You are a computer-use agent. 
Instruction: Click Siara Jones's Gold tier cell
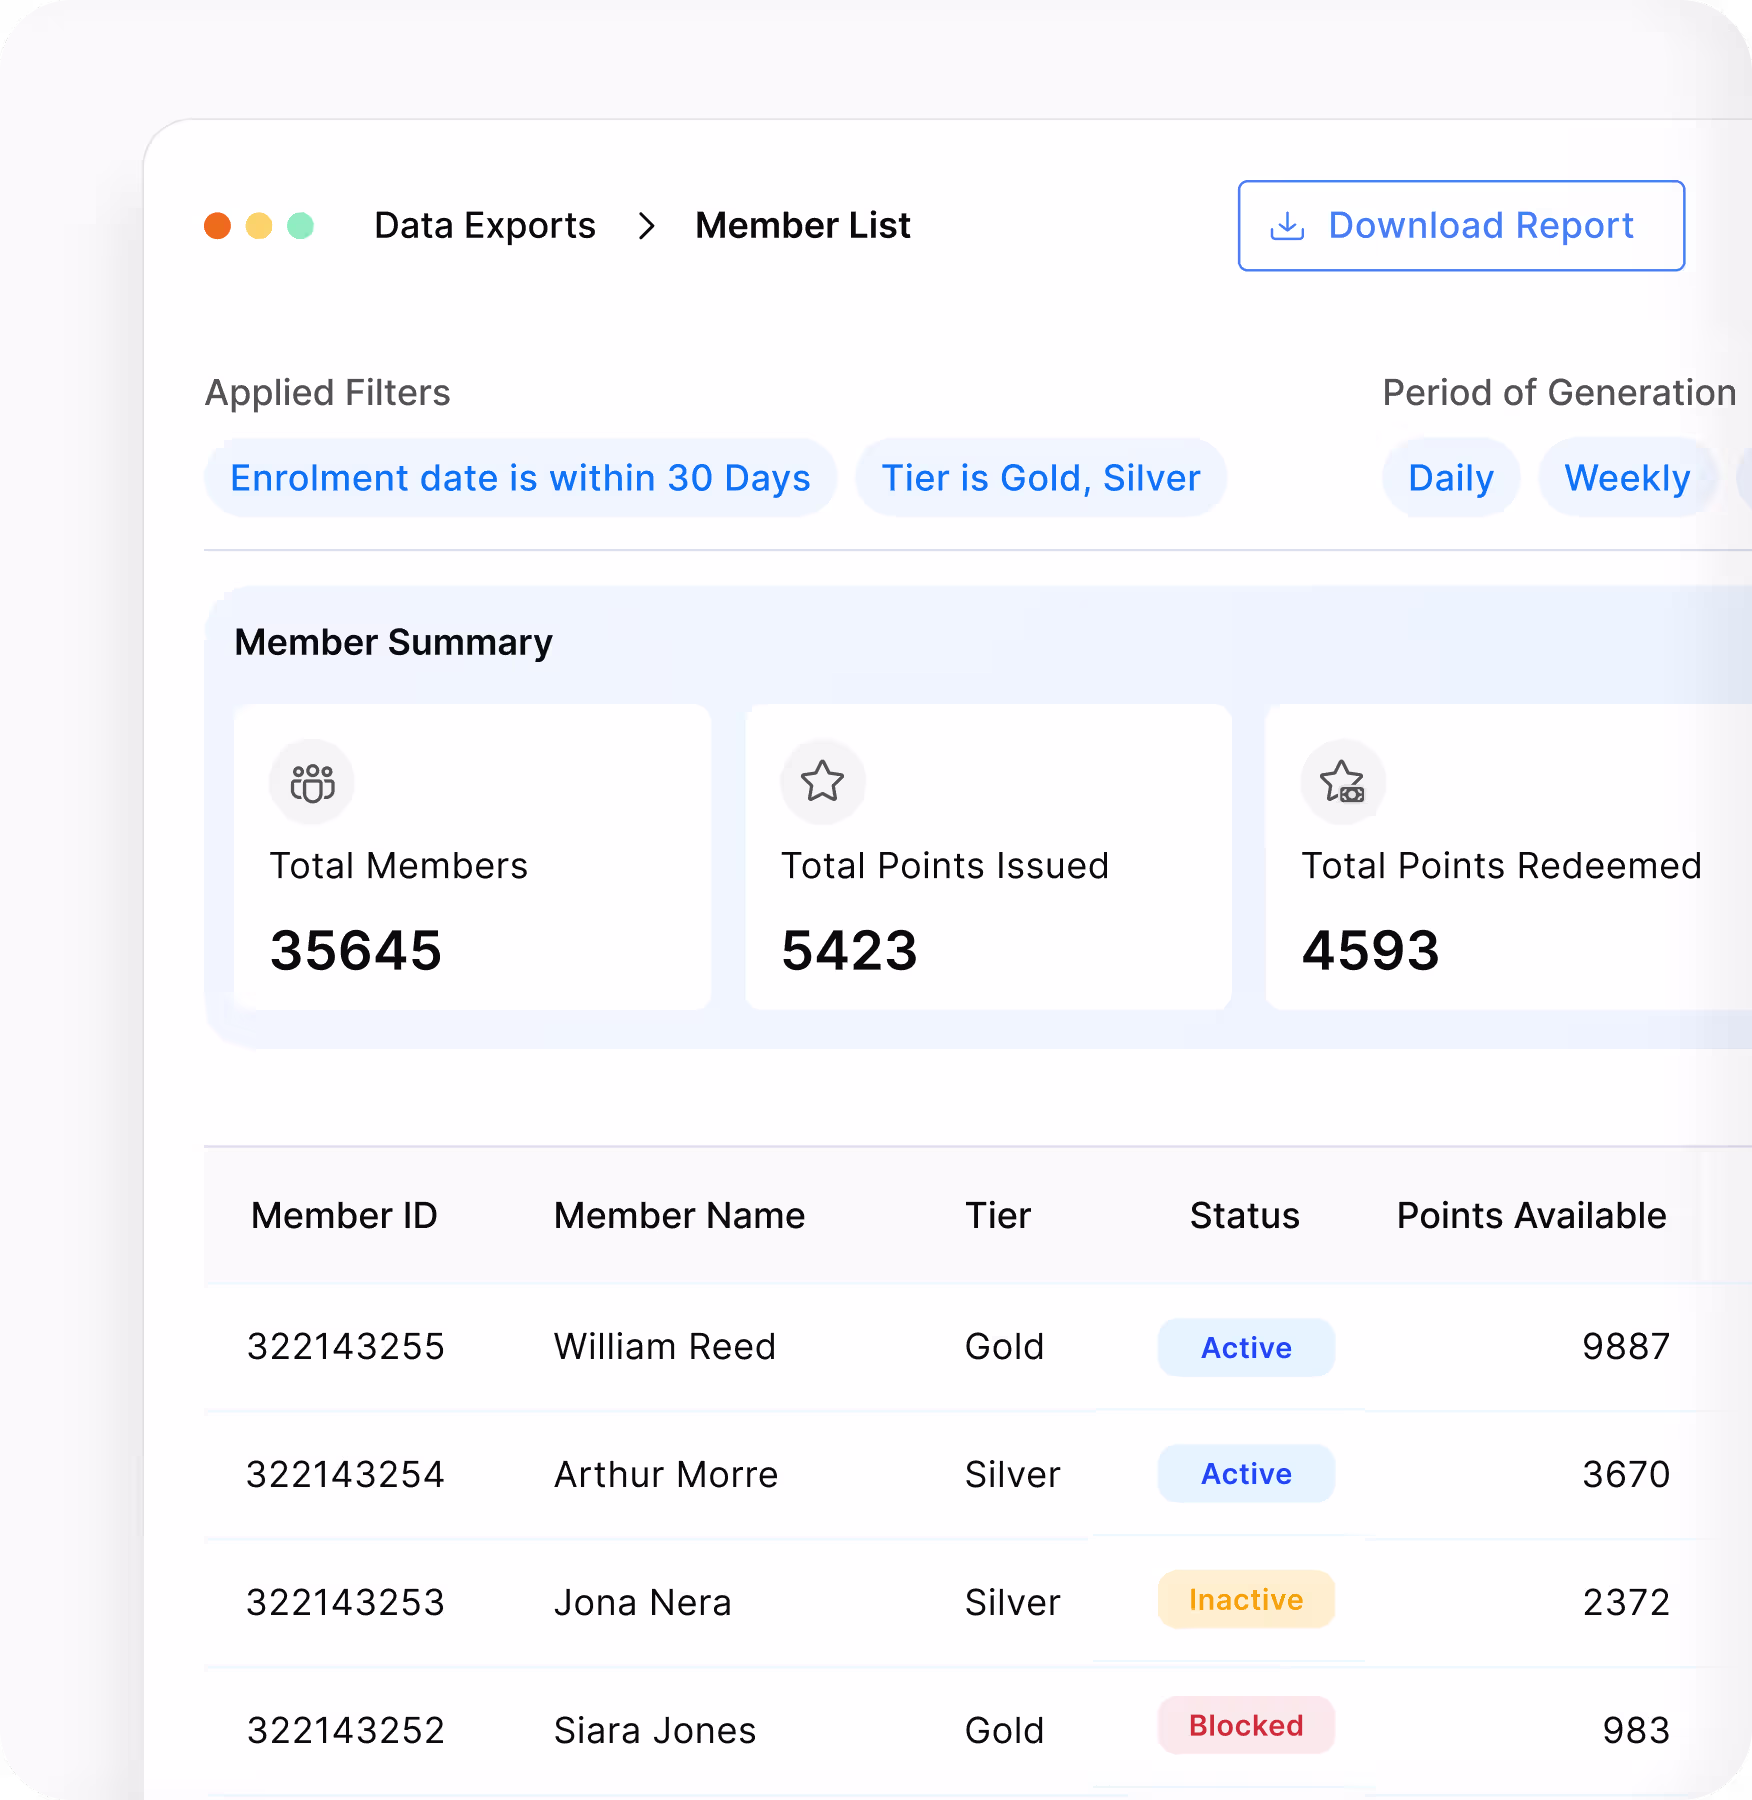[x=1004, y=1731]
